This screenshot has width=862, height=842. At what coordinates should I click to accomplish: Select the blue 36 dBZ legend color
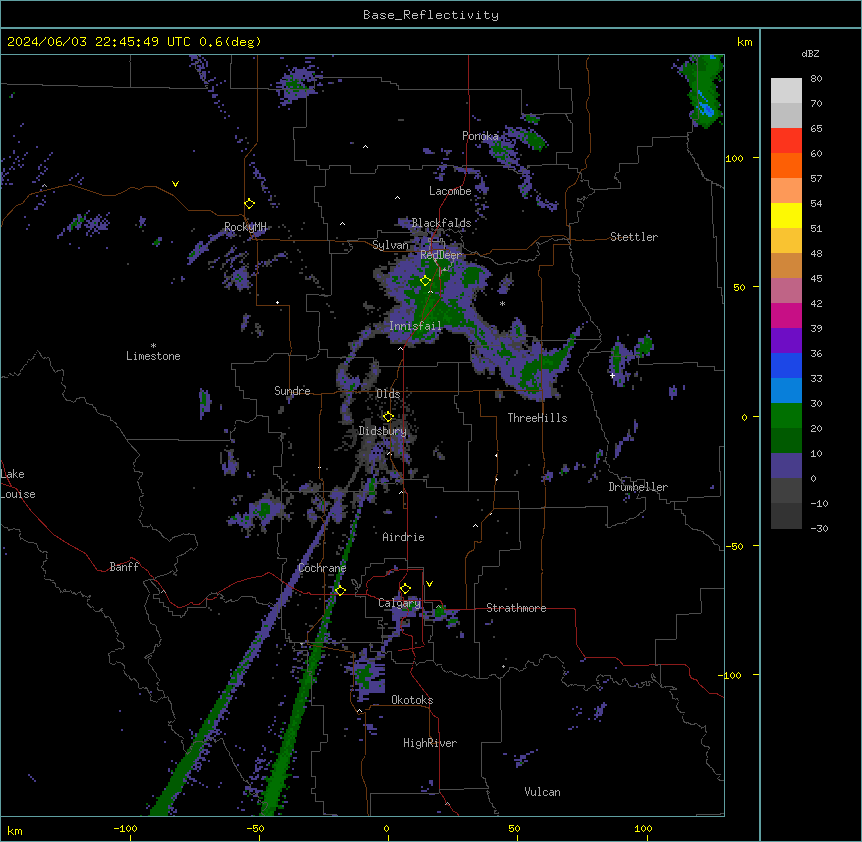pyautogui.click(x=786, y=365)
